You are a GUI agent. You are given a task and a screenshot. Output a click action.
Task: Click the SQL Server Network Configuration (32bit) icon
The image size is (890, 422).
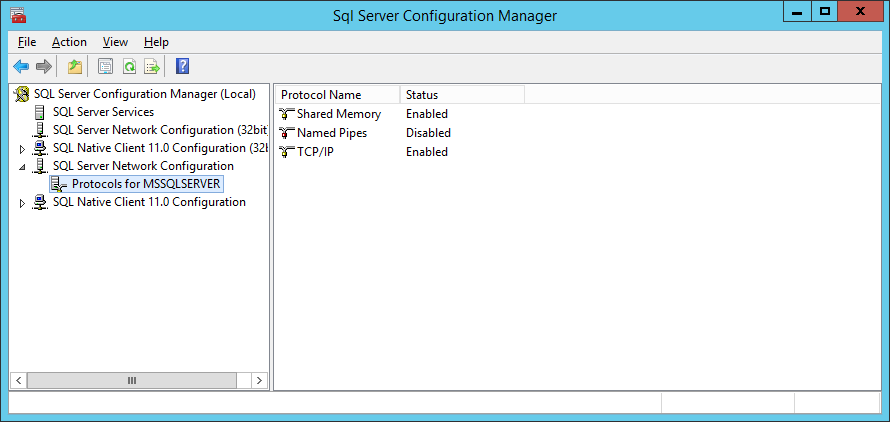40,130
